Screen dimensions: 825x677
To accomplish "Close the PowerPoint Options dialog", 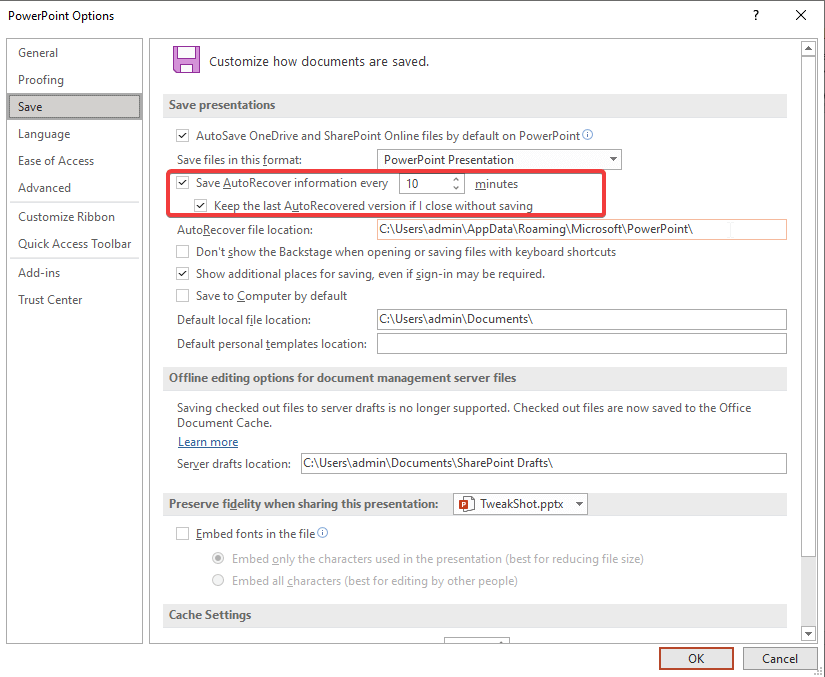I will click(x=801, y=15).
